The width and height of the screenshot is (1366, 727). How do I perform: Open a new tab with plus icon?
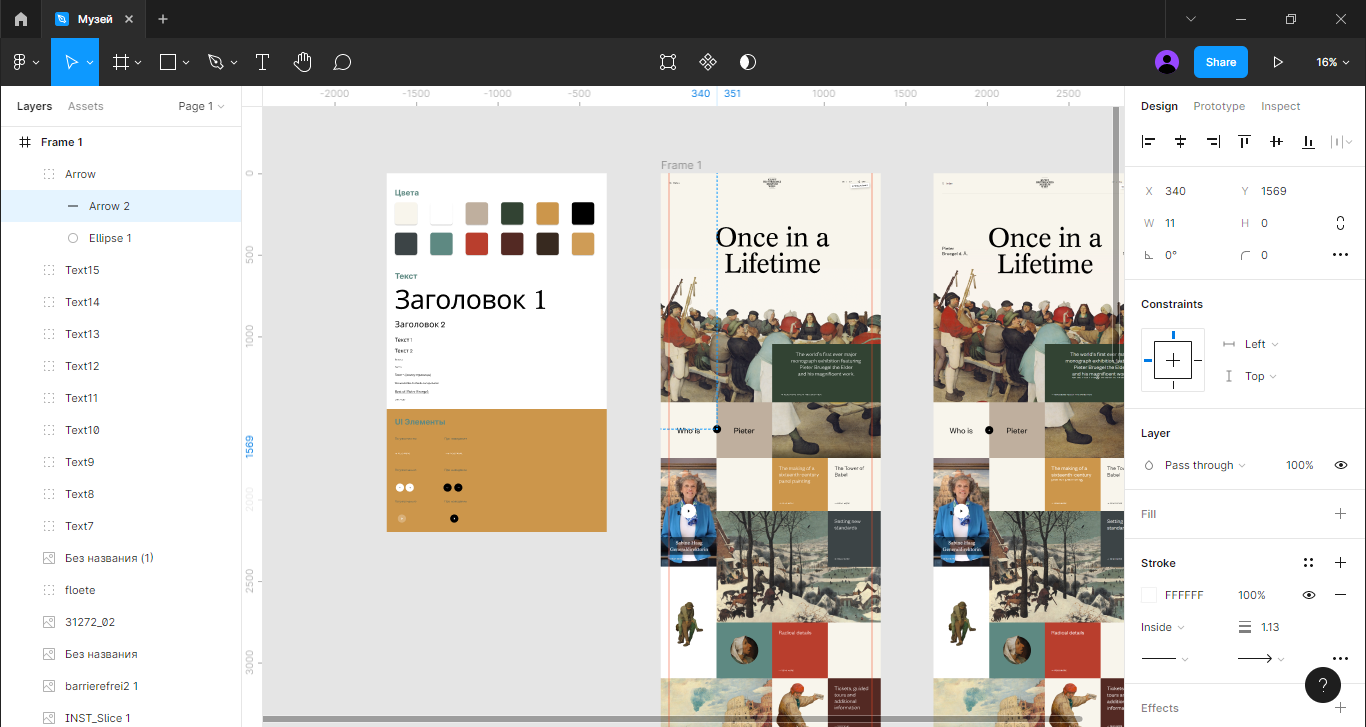163,19
